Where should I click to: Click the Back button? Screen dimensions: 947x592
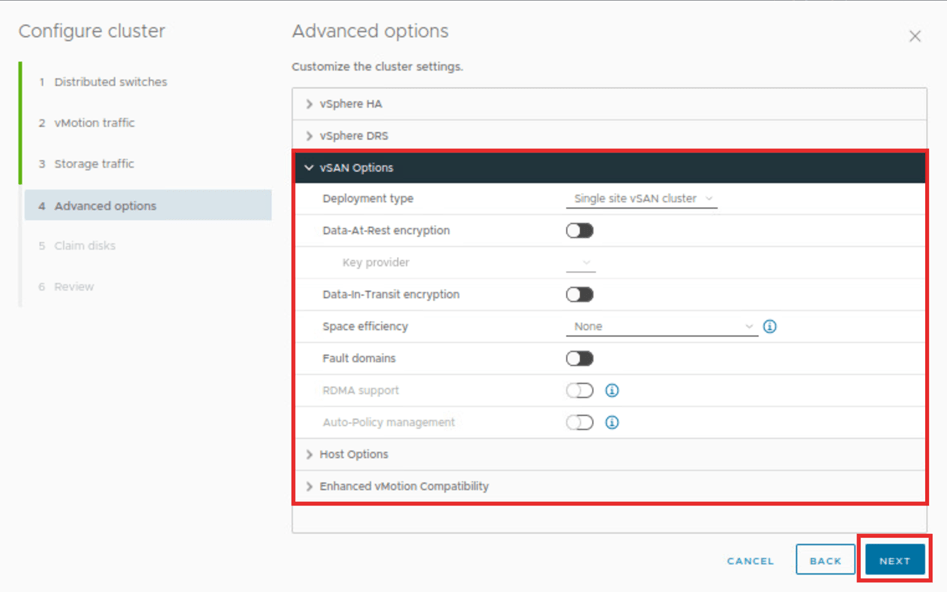click(x=825, y=561)
